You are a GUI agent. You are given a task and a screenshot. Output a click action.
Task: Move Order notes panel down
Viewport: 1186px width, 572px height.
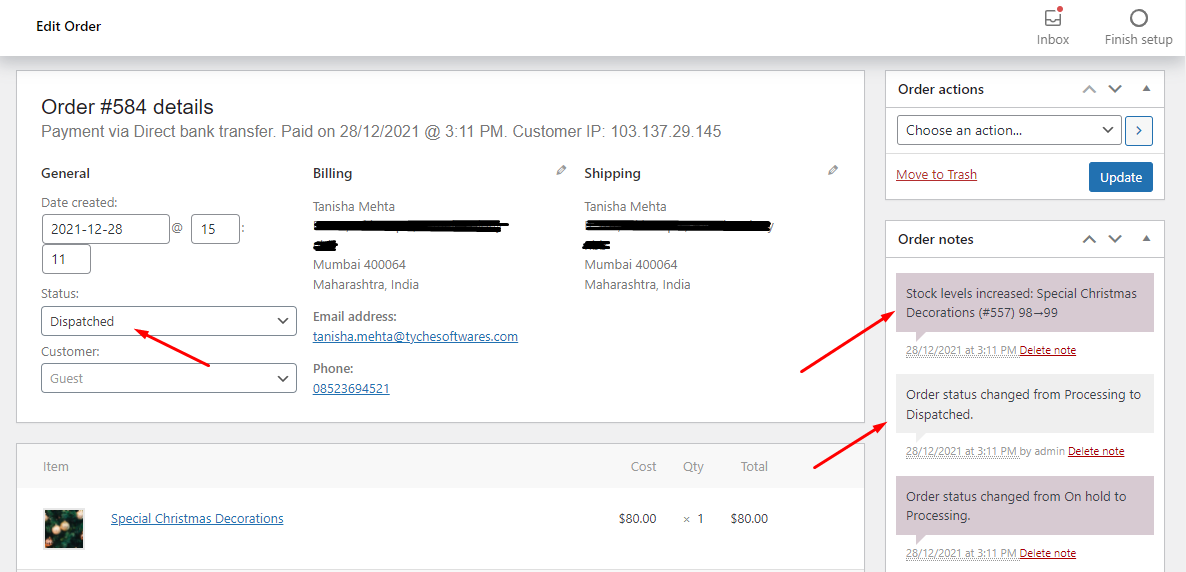tap(1115, 239)
